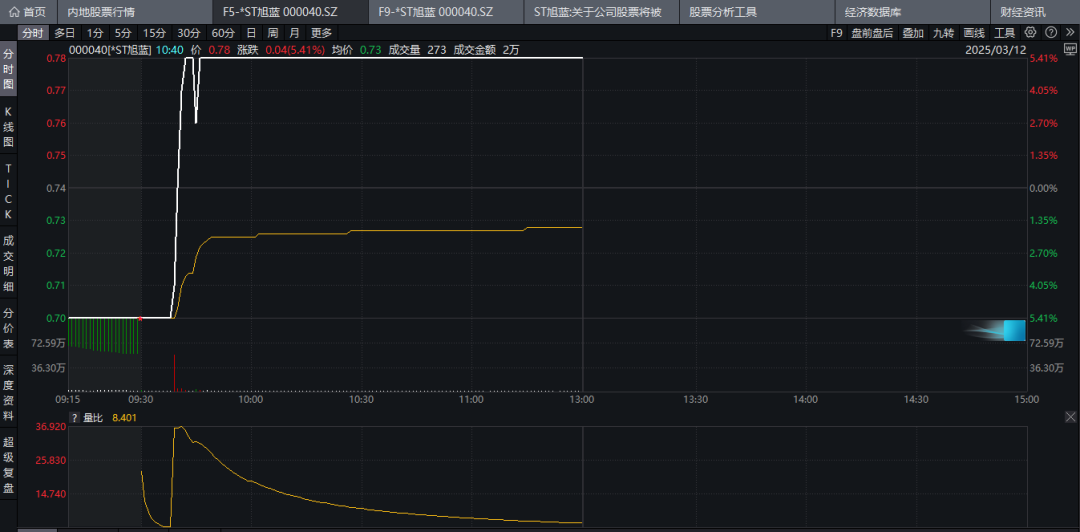Enable 九转 indicator
Image resolution: width=1080 pixels, height=532 pixels.
pos(943,33)
